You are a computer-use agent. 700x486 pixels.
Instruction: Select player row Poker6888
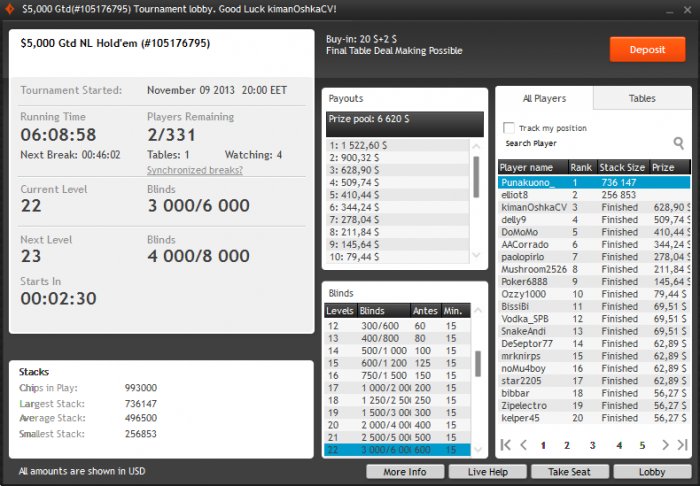[594, 282]
